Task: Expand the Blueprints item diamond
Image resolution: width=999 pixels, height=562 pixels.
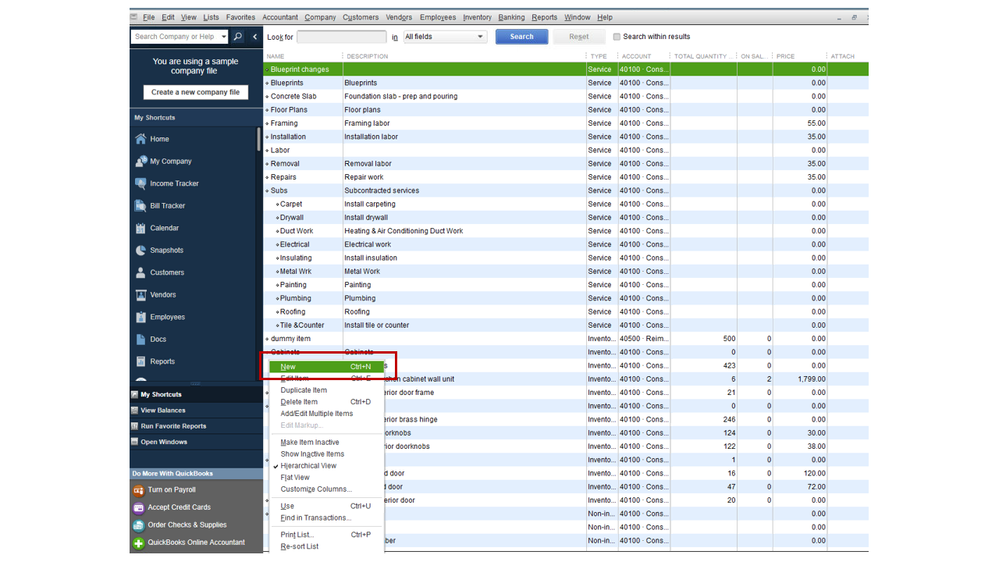Action: pyautogui.click(x=267, y=83)
